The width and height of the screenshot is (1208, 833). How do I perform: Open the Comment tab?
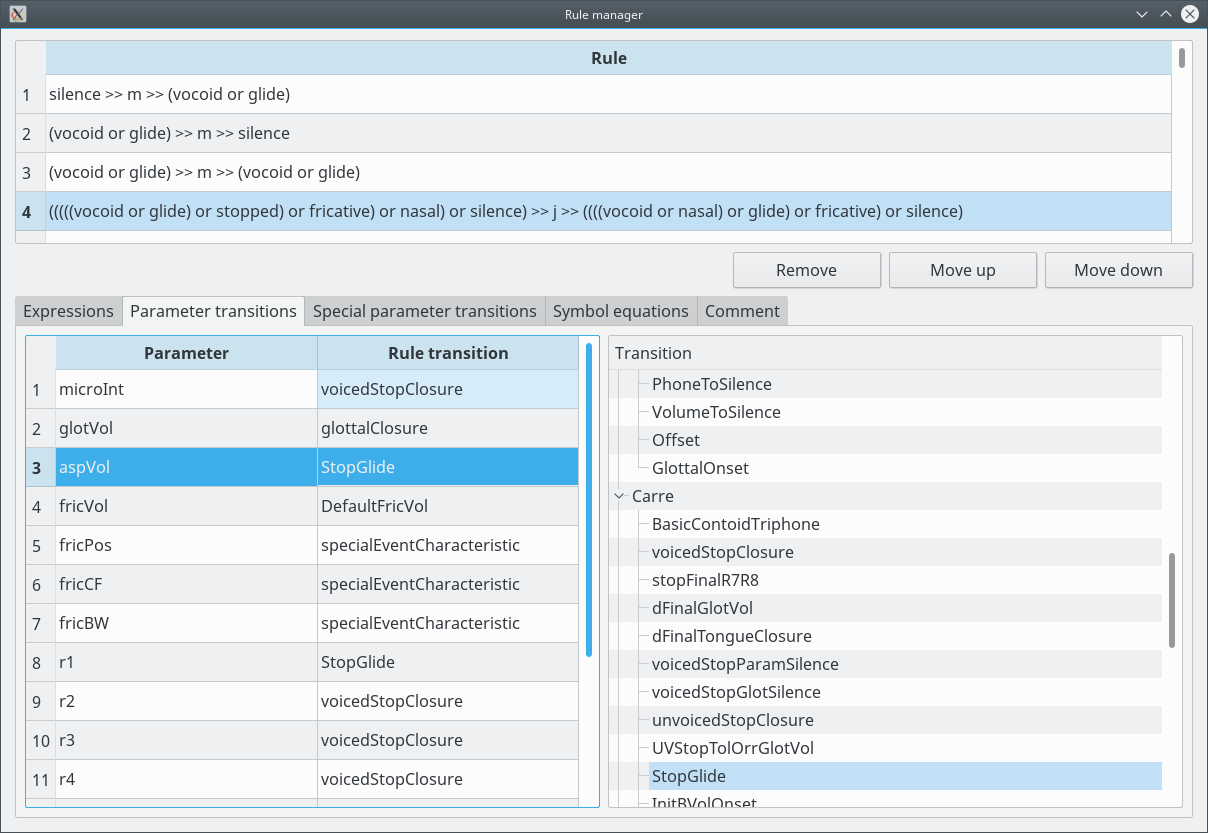pyautogui.click(x=742, y=311)
